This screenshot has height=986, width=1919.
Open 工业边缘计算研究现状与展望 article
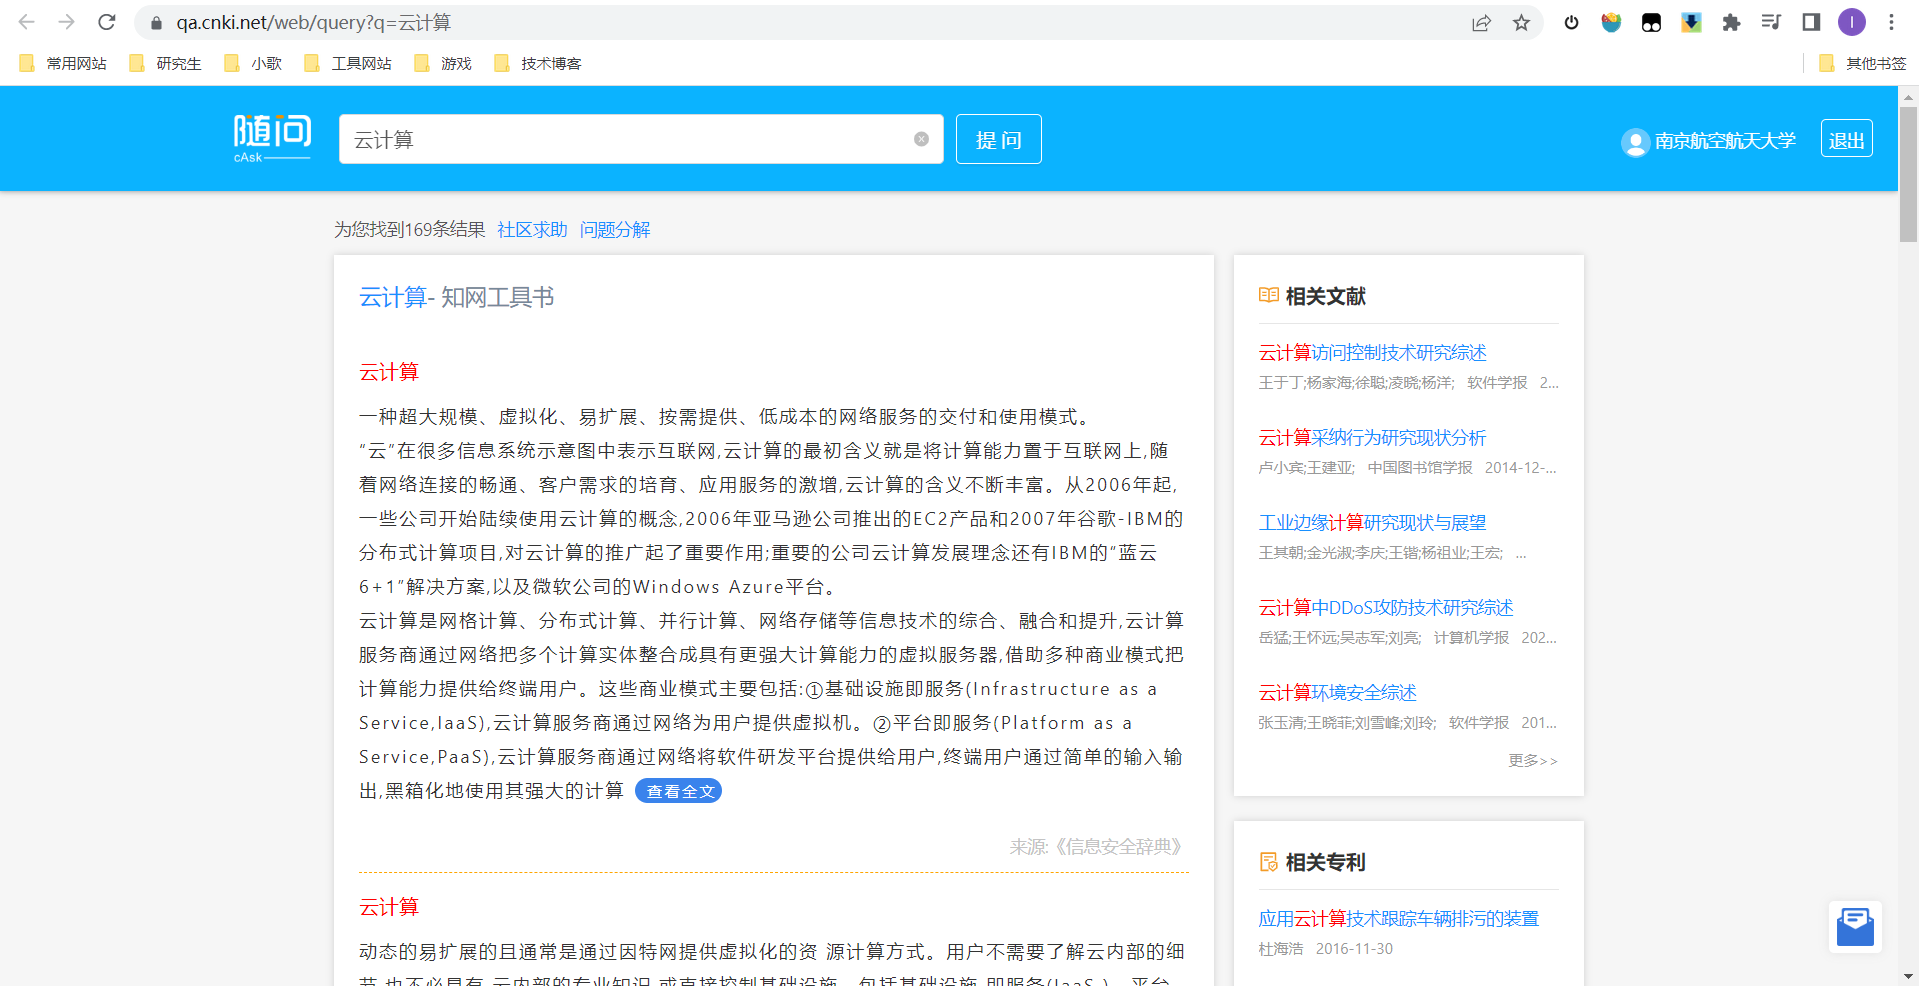1372,522
